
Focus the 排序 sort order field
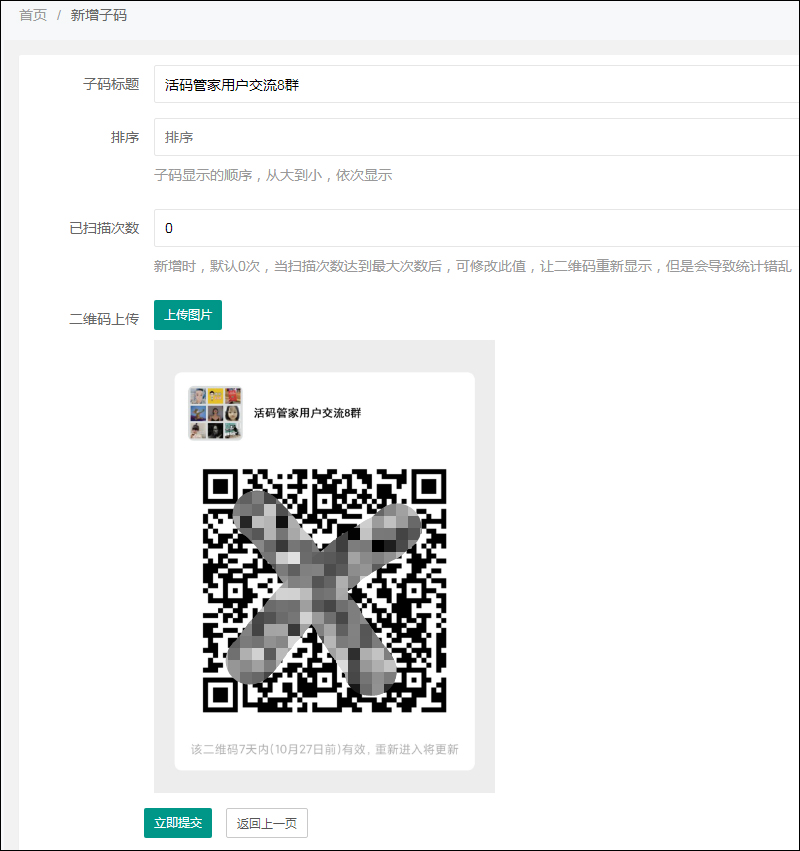400,137
